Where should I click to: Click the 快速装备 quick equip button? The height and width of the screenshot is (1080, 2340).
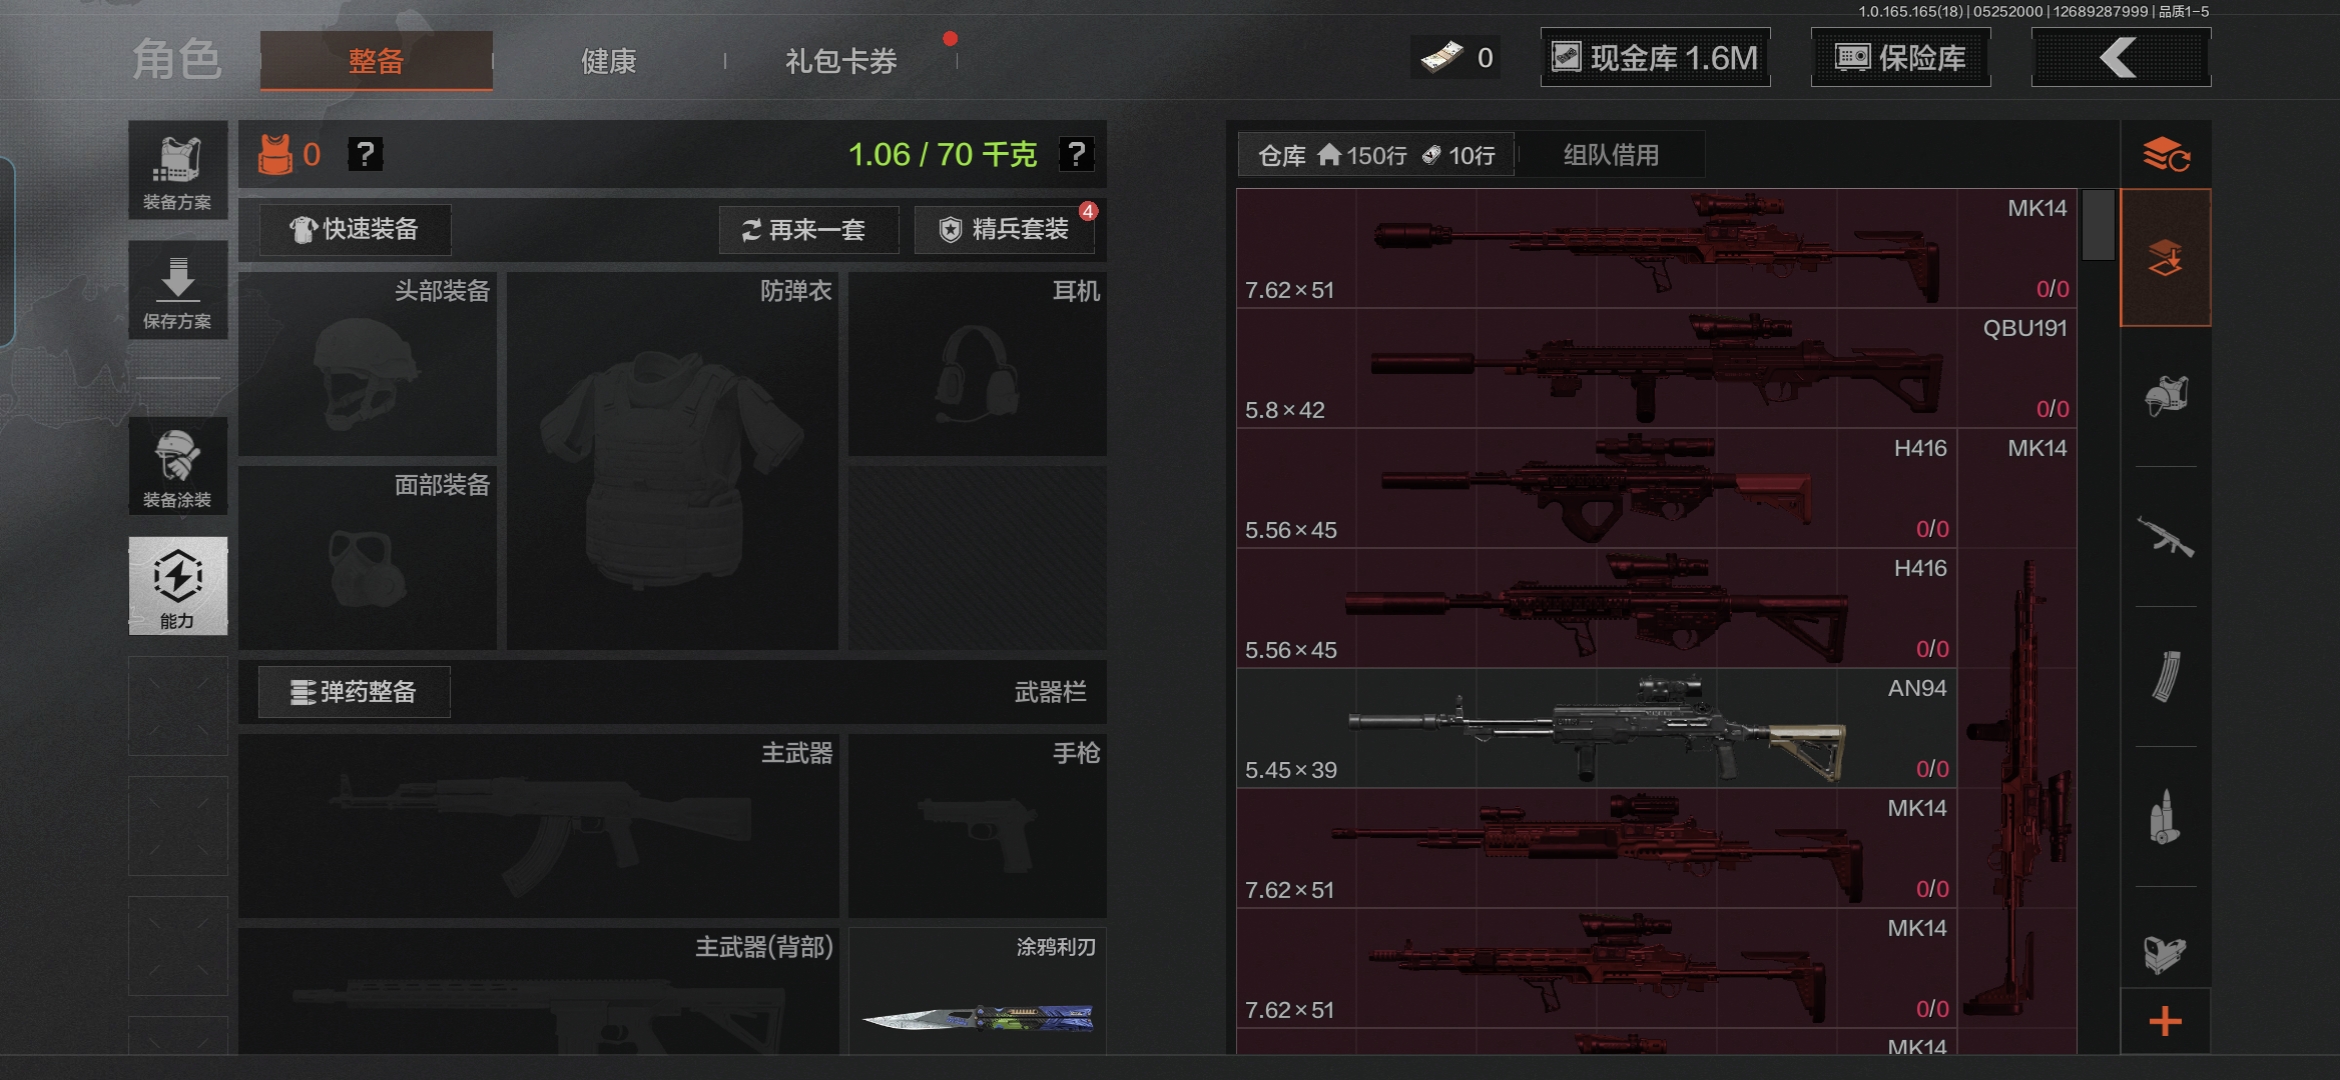click(x=355, y=229)
